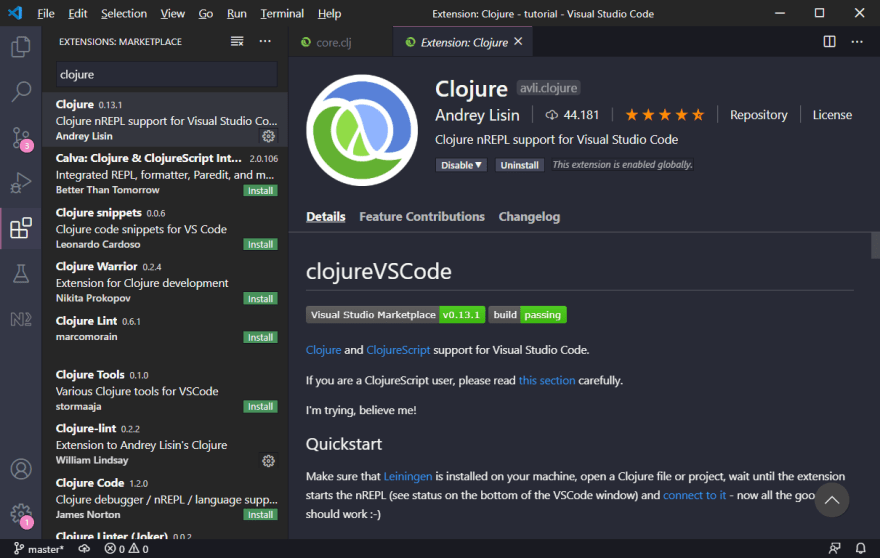The image size is (880, 558).
Task: Switch to the core.clj tab
Action: [333, 42]
